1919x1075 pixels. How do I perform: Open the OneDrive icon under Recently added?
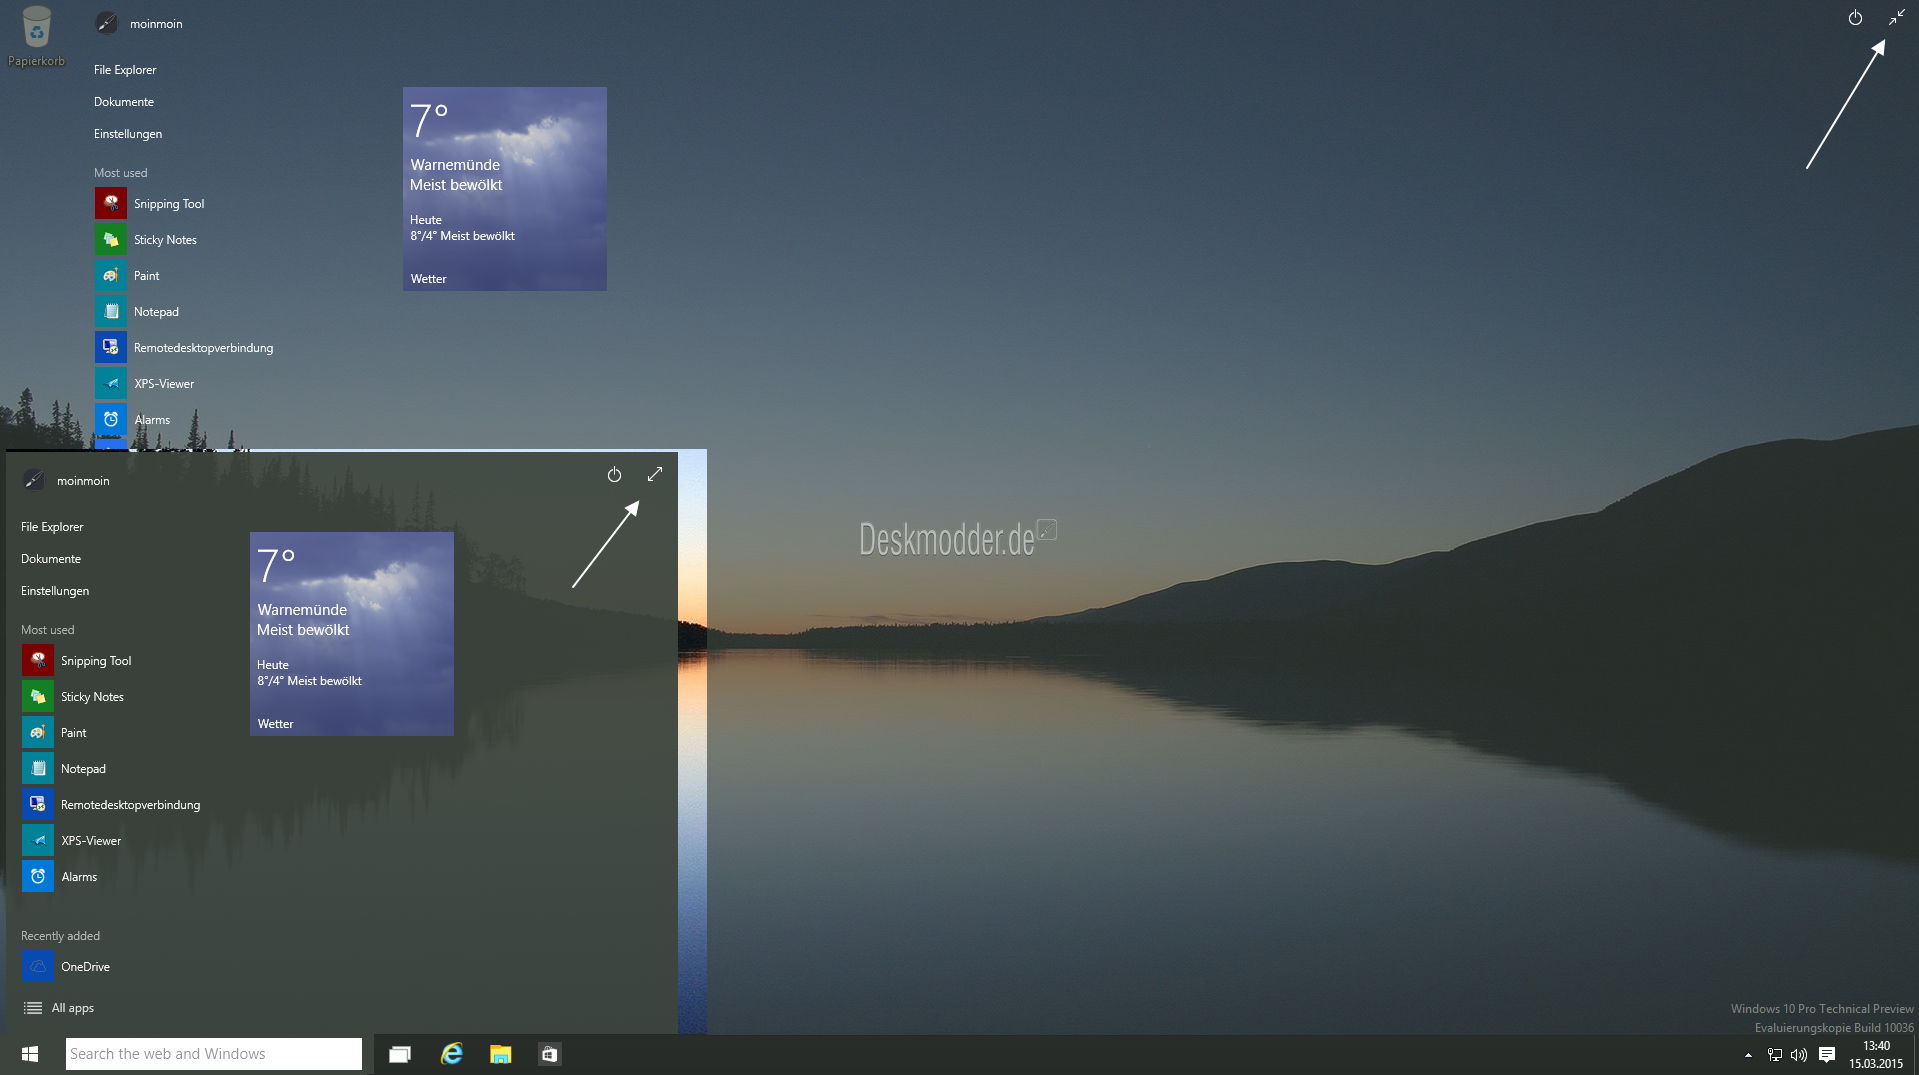pos(38,966)
